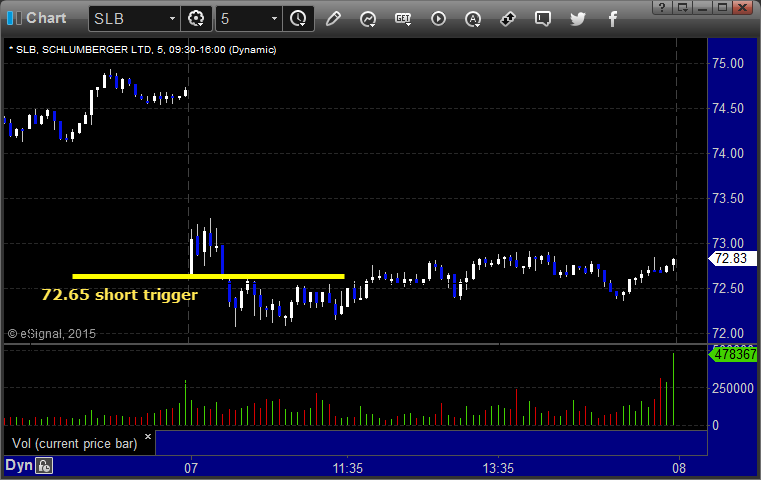Toggle the lock icon next to Dyn
Viewport: 761px width, 480px height.
click(x=44, y=466)
